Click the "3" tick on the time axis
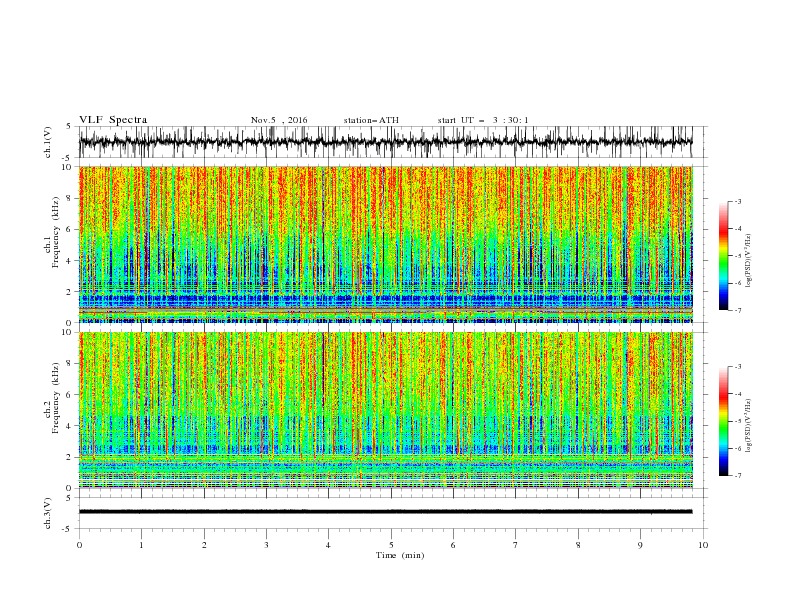This screenshot has width=792, height=612. 266,545
